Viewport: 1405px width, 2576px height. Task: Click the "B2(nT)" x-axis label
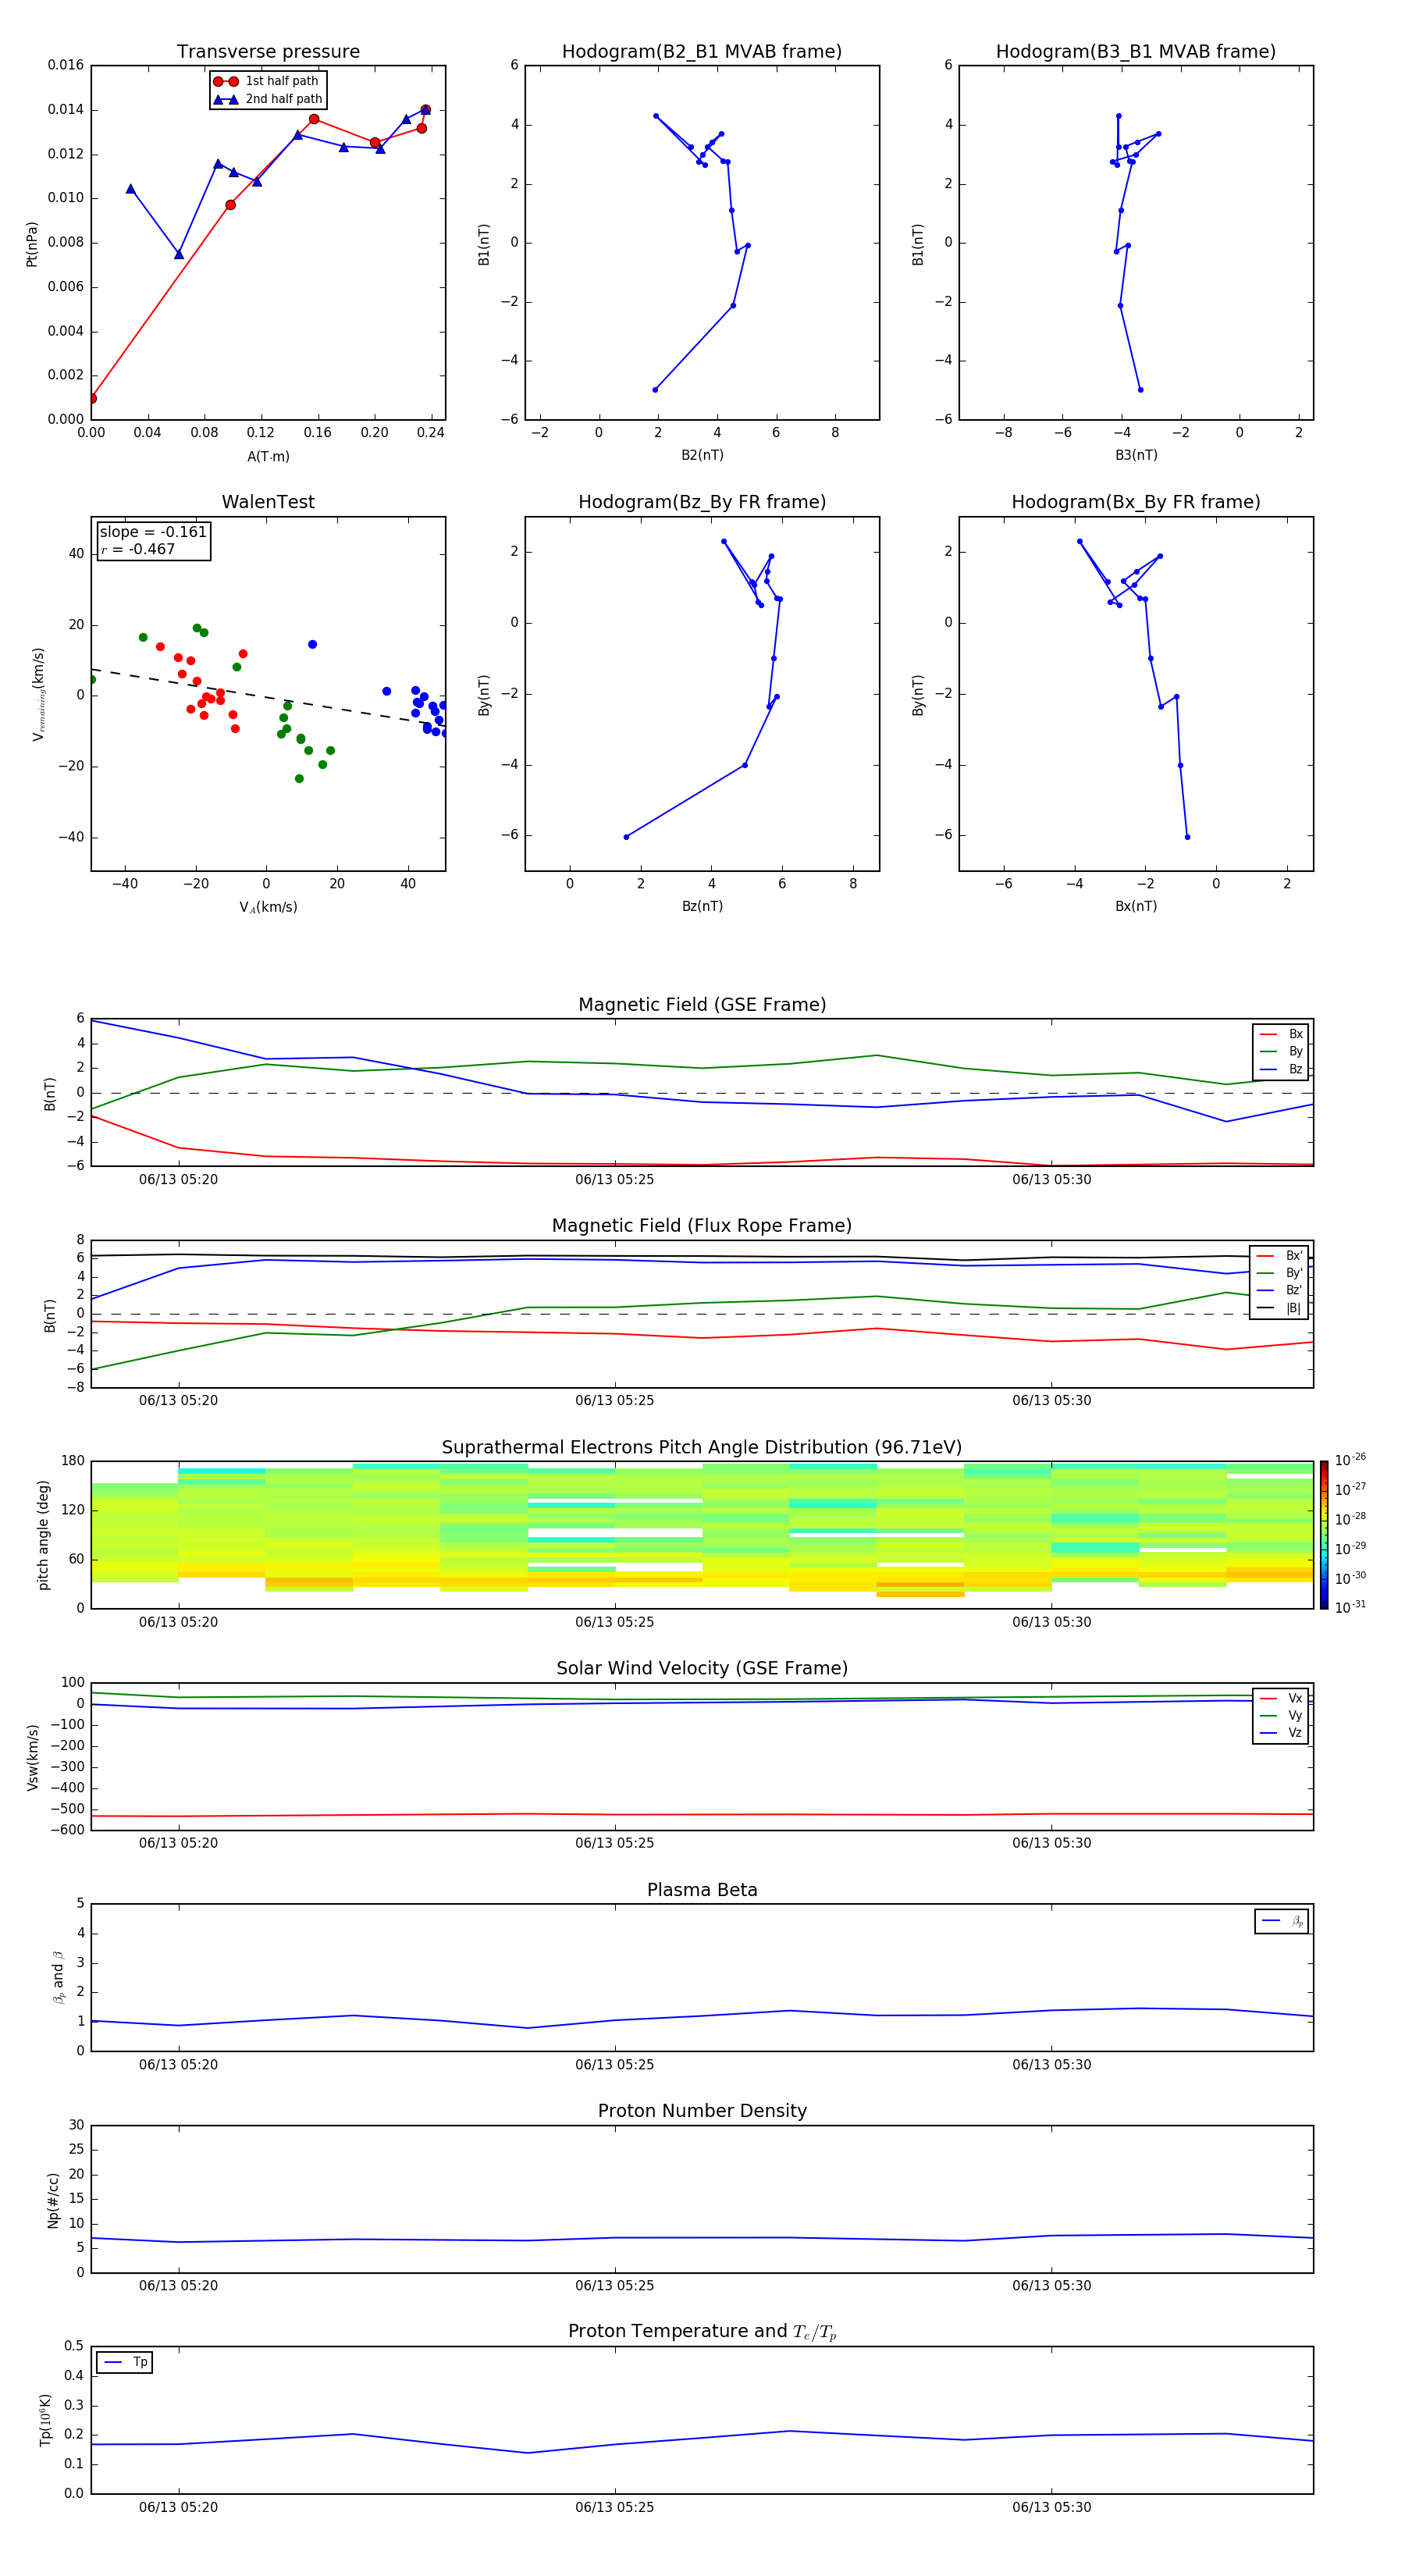point(702,456)
